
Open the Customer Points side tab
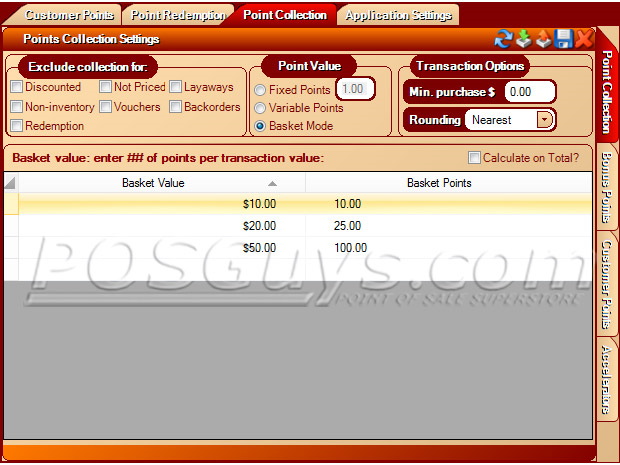606,284
